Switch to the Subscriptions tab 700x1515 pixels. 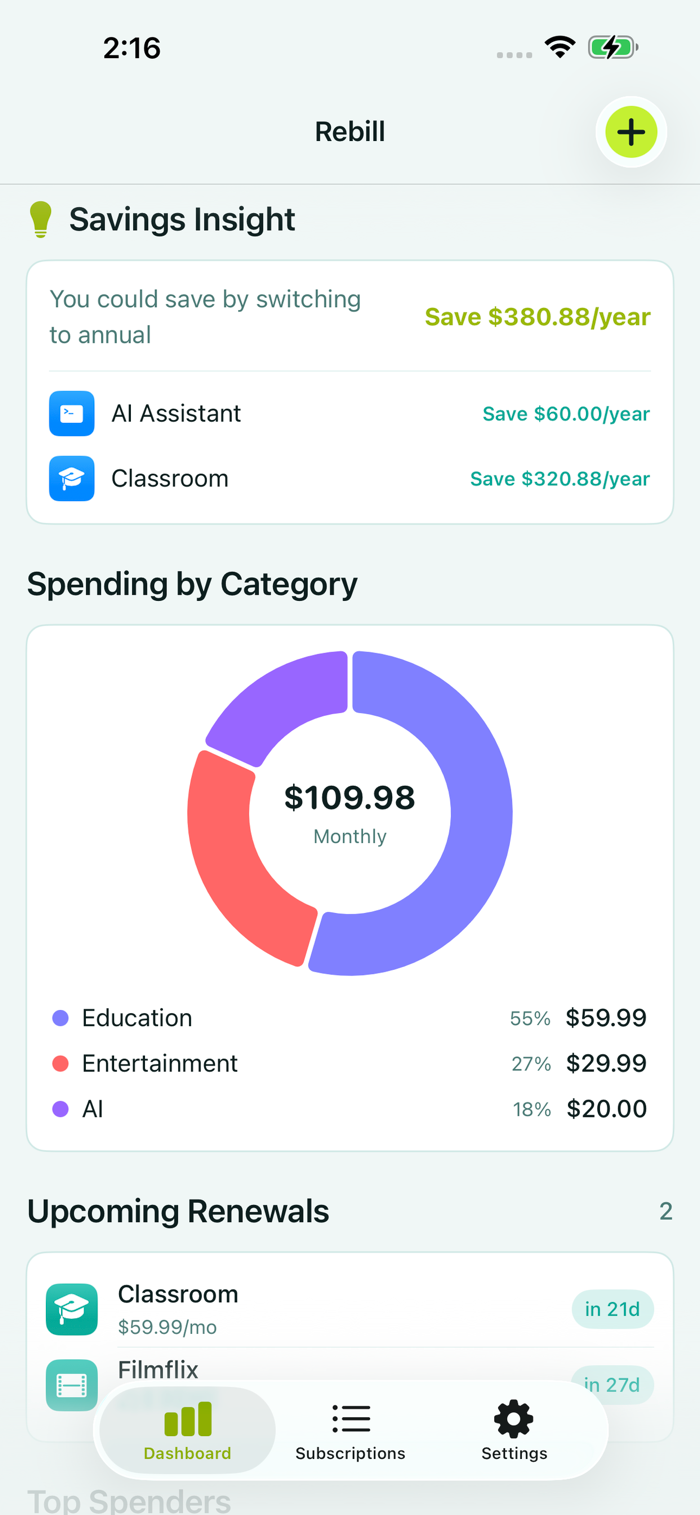tap(350, 1430)
